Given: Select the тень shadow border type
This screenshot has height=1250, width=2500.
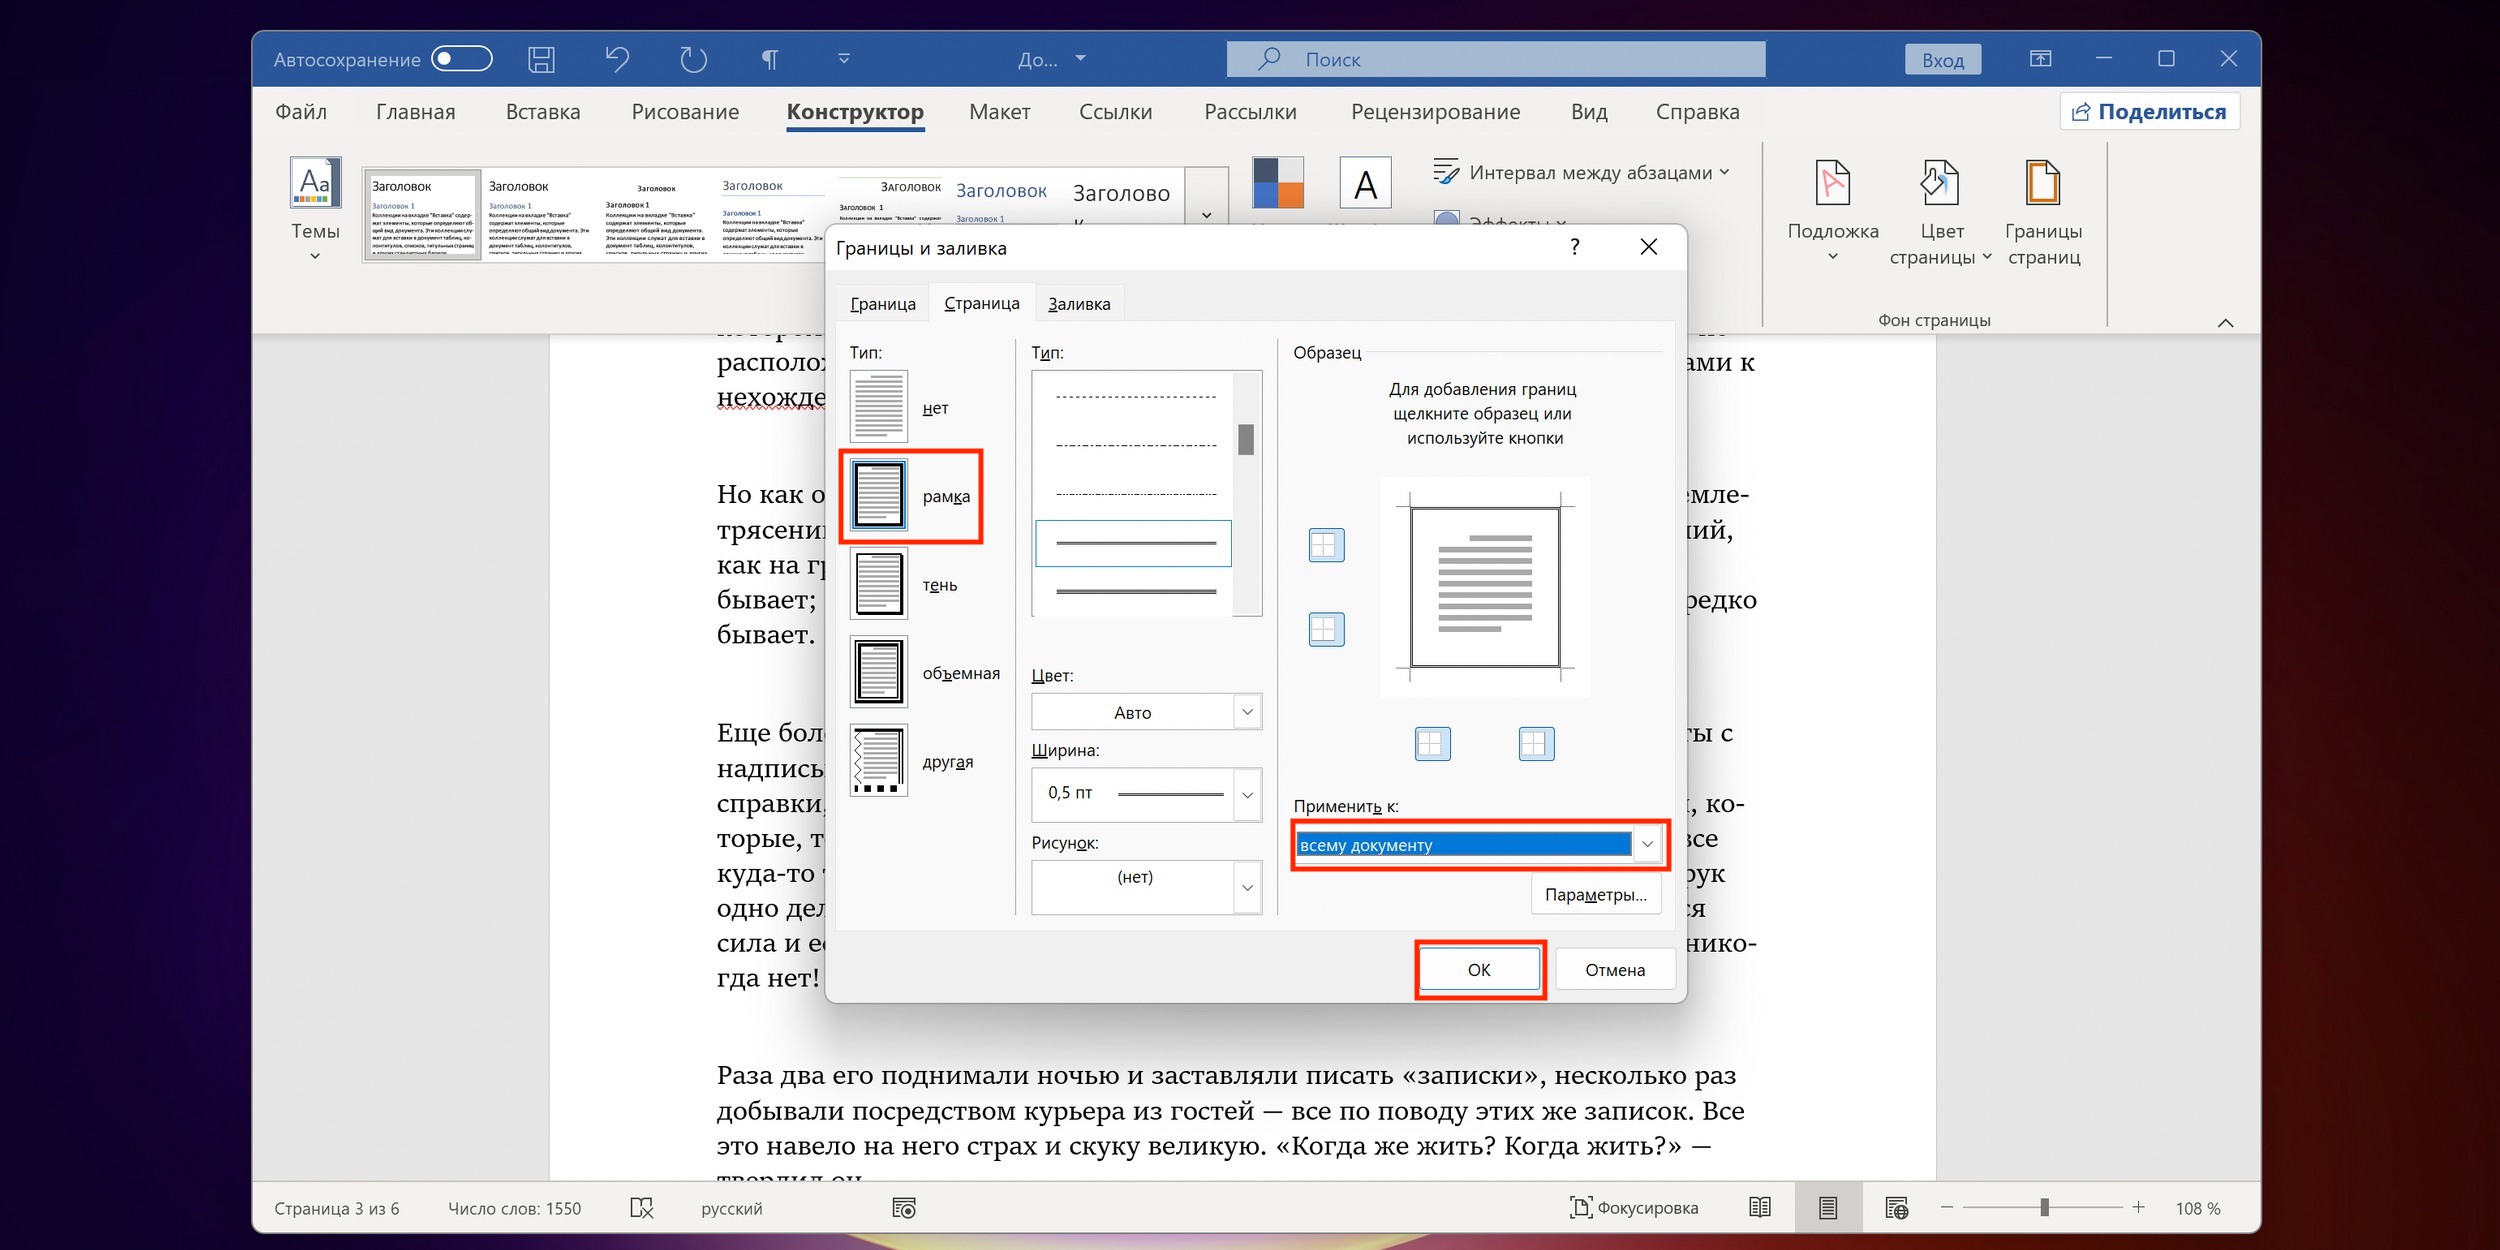Looking at the screenshot, I should [x=880, y=584].
